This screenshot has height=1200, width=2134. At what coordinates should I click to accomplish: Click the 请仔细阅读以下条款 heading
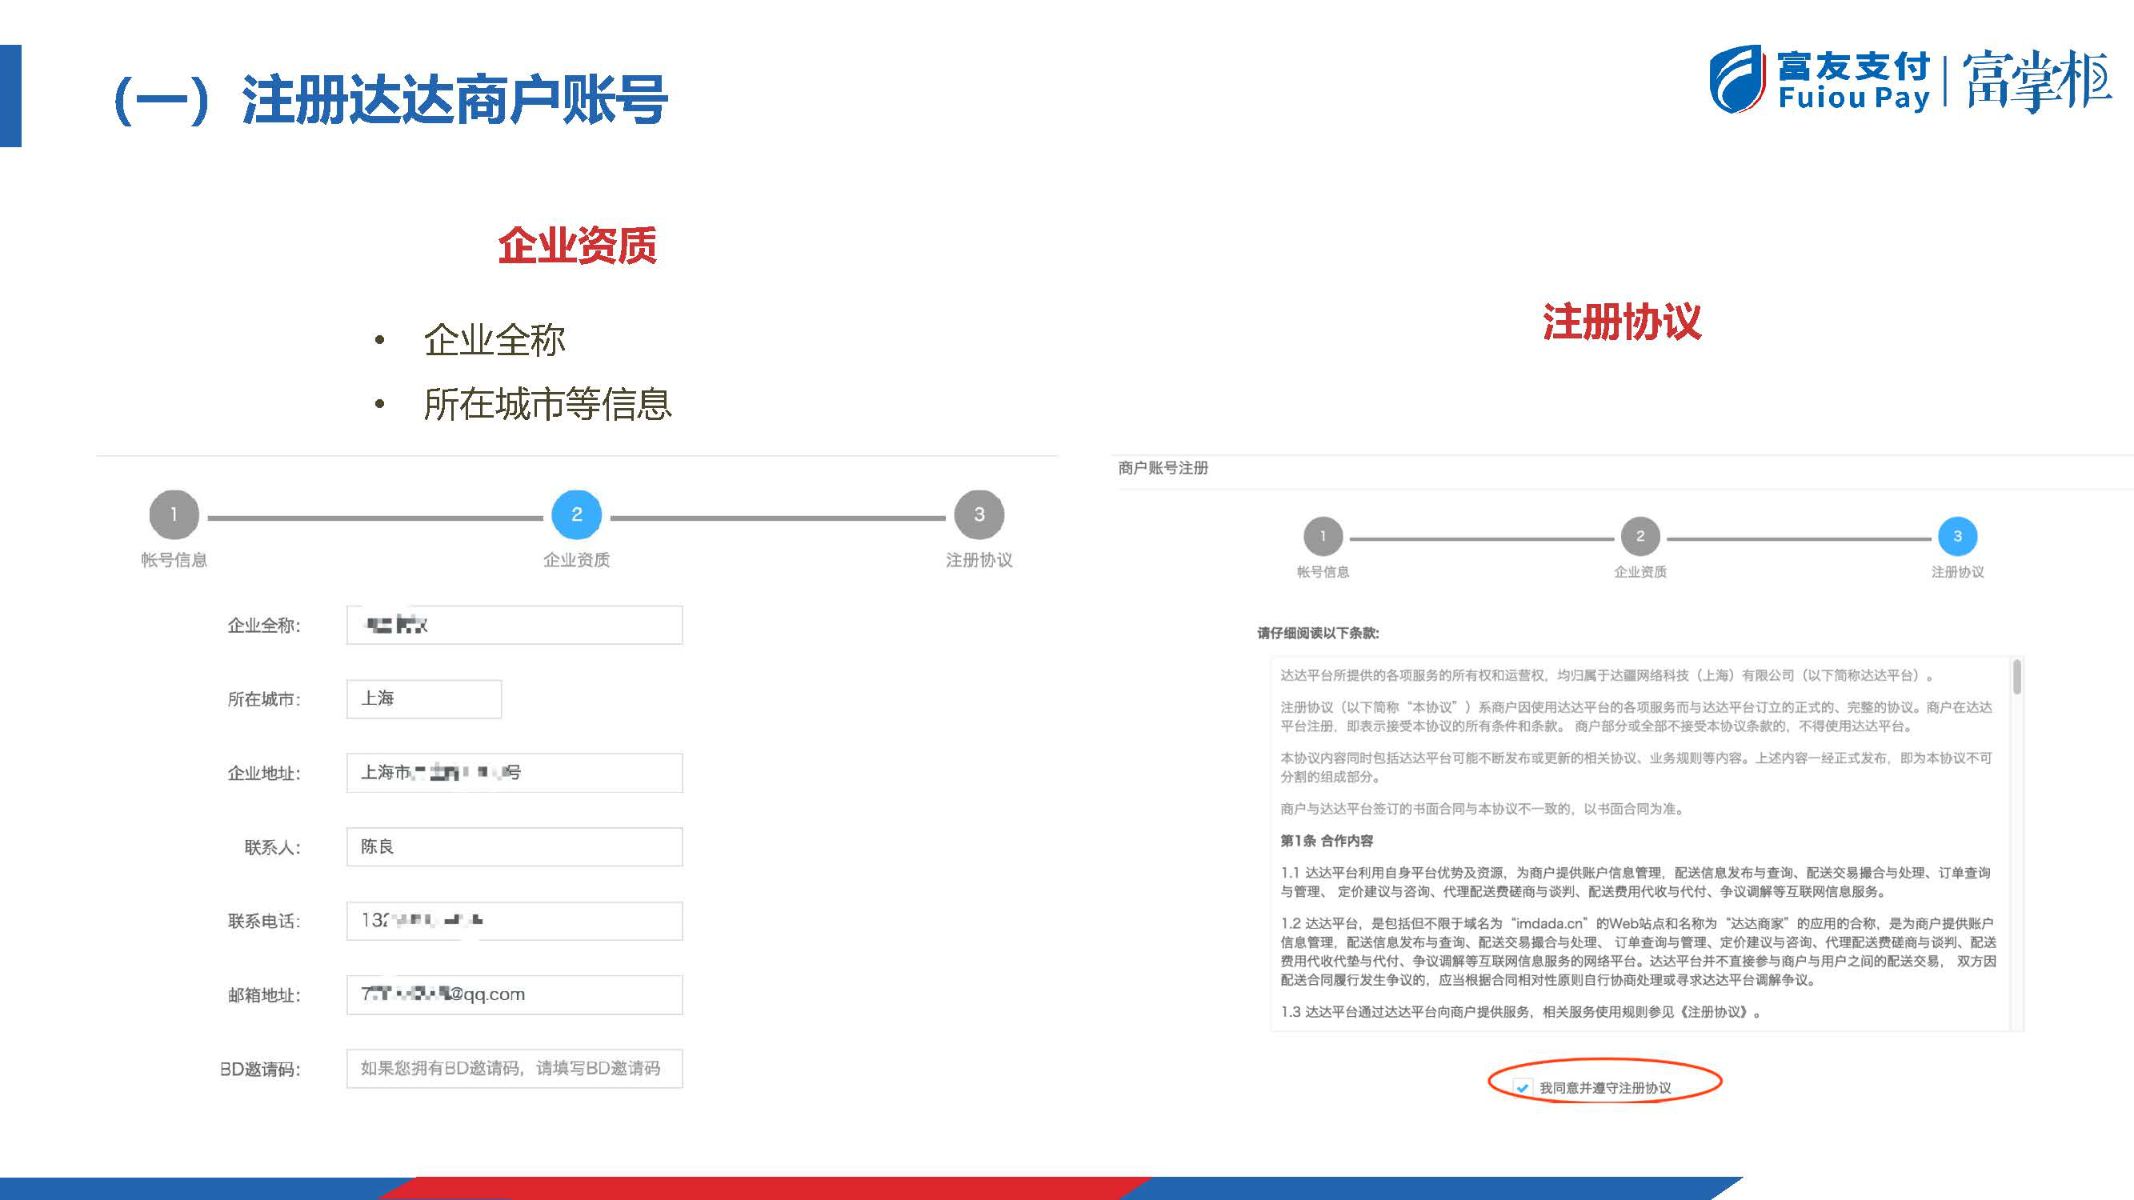[1318, 633]
